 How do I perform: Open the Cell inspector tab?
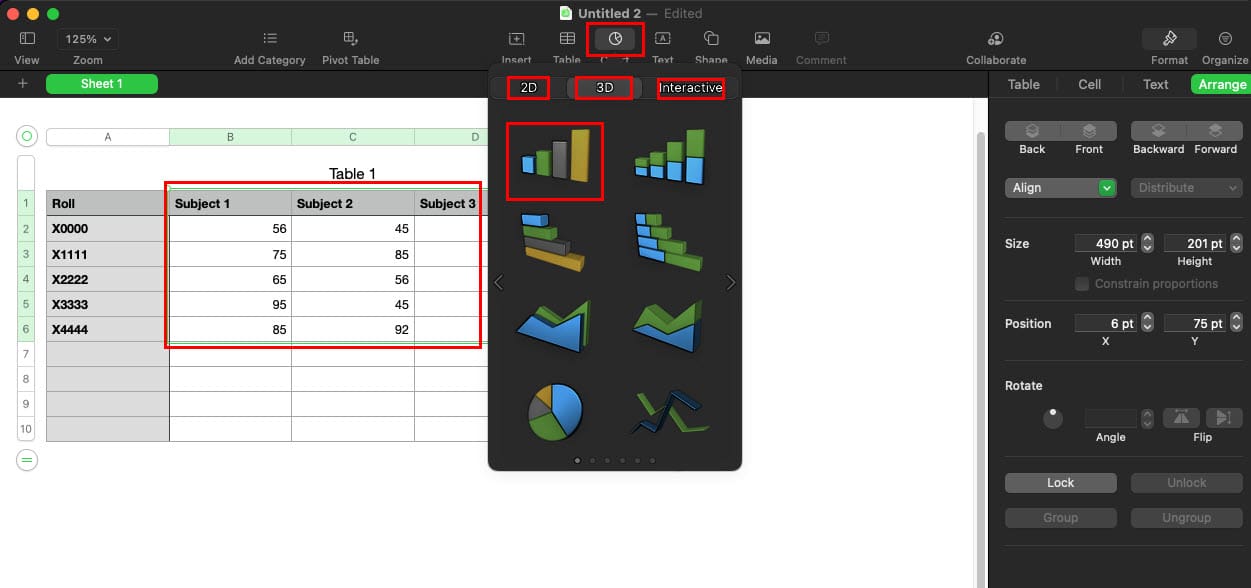pos(1090,84)
